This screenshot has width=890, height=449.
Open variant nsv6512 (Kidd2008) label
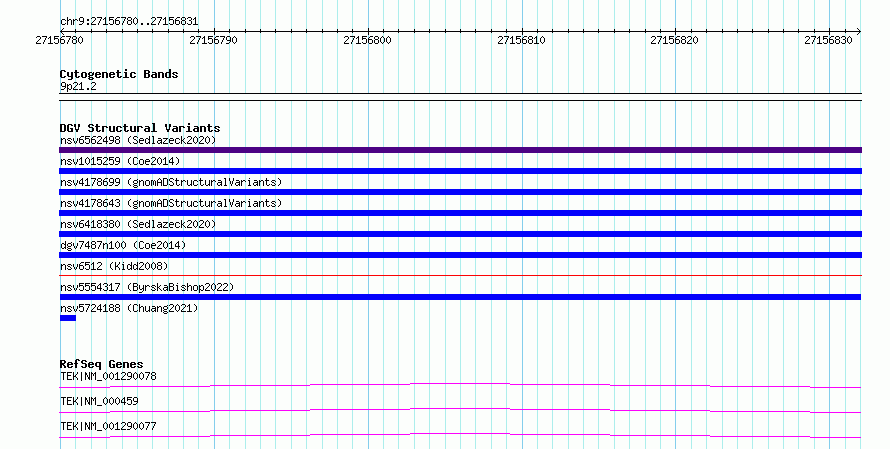tap(114, 266)
